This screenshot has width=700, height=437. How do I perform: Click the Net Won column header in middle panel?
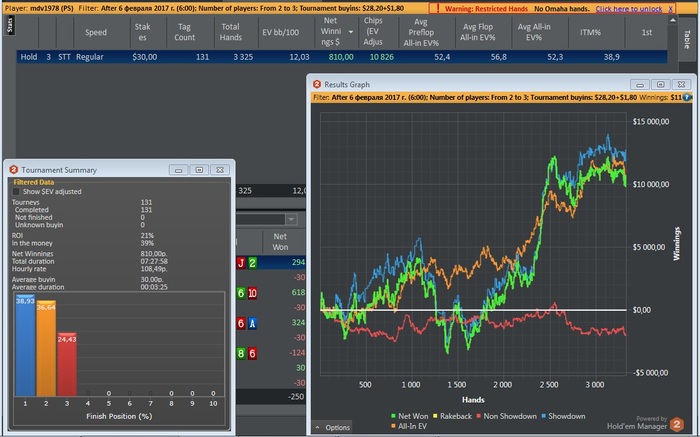pyautogui.click(x=280, y=241)
